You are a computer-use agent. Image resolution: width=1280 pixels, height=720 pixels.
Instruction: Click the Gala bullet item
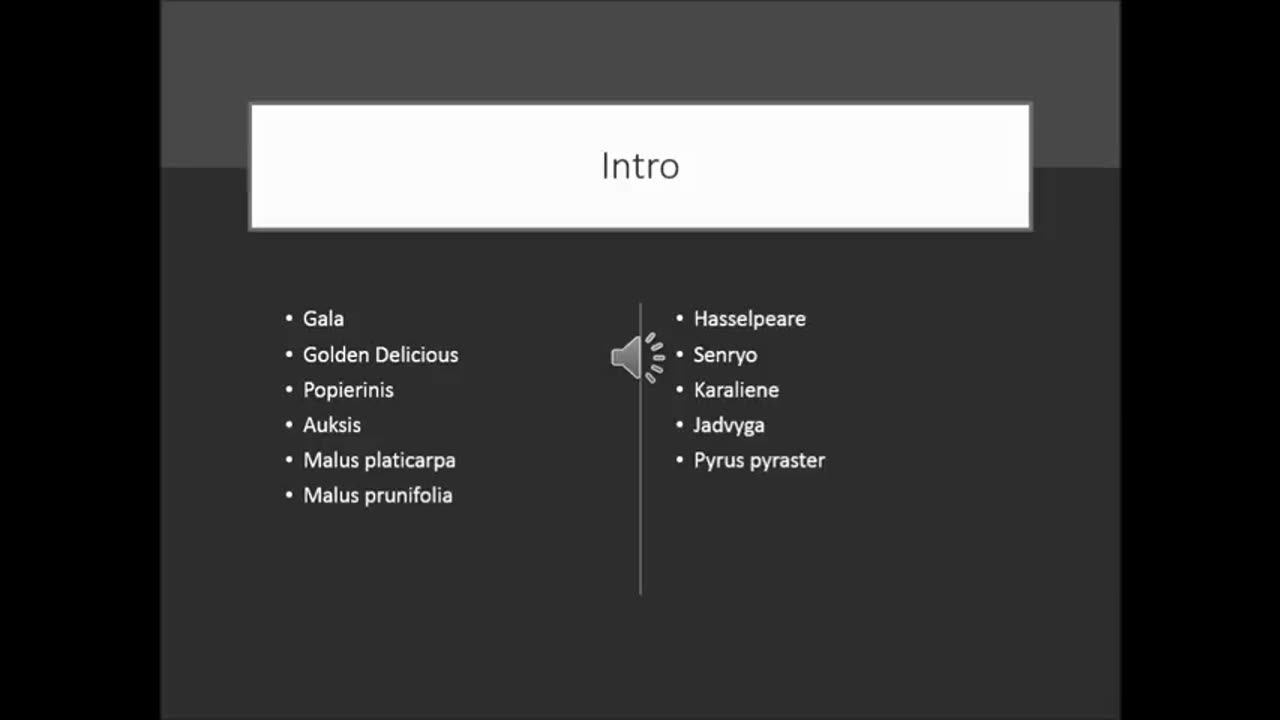(323, 319)
